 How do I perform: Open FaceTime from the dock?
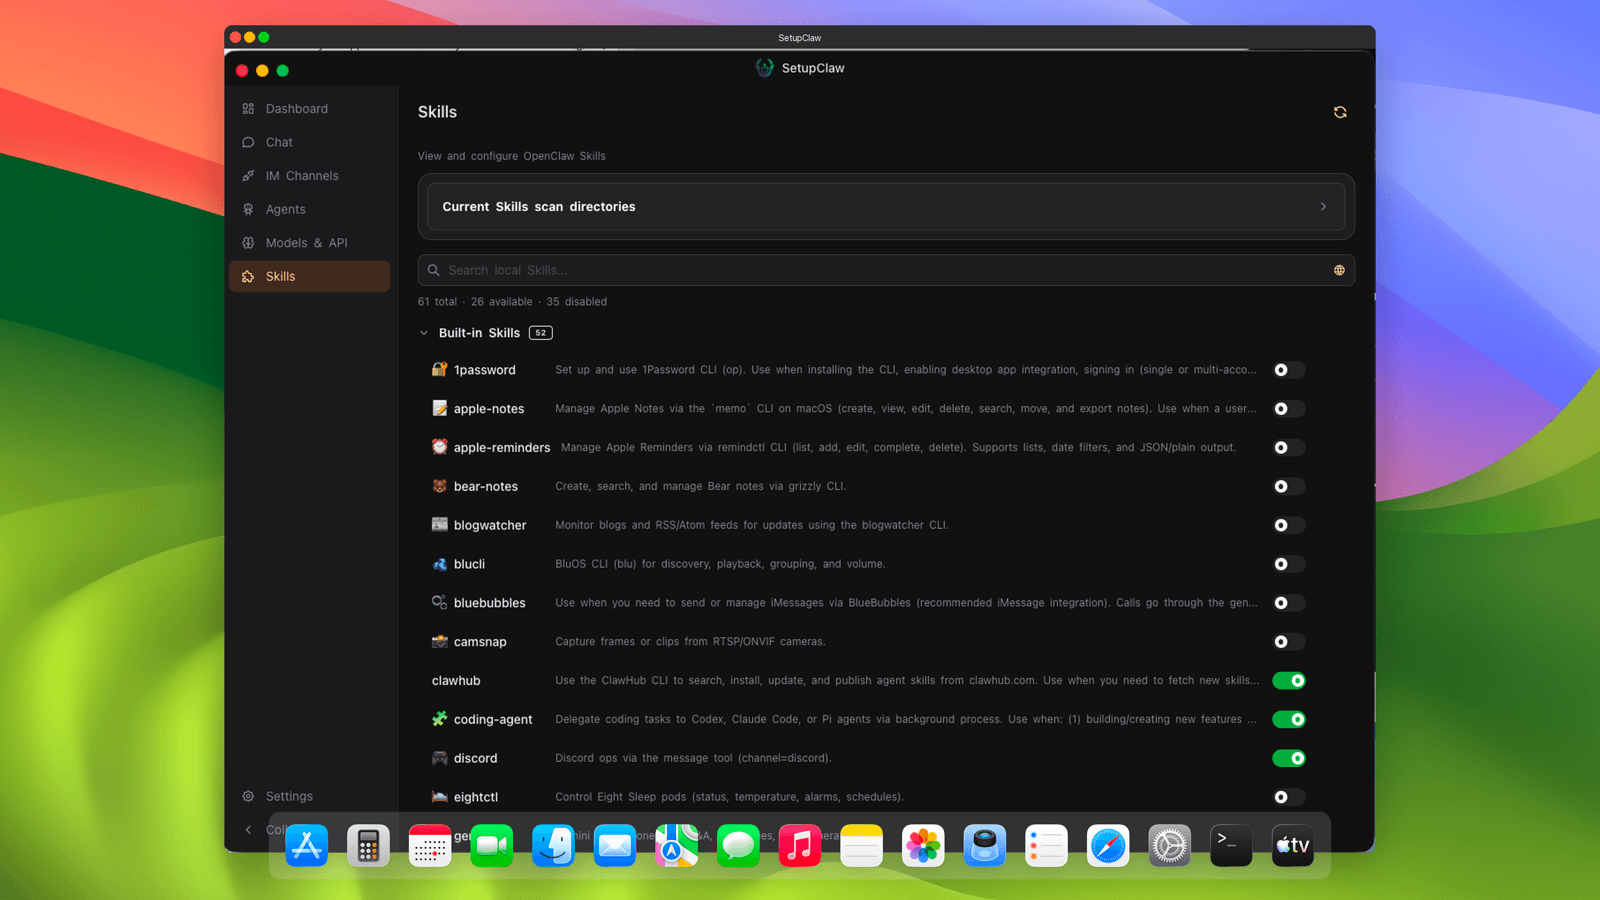[492, 846]
